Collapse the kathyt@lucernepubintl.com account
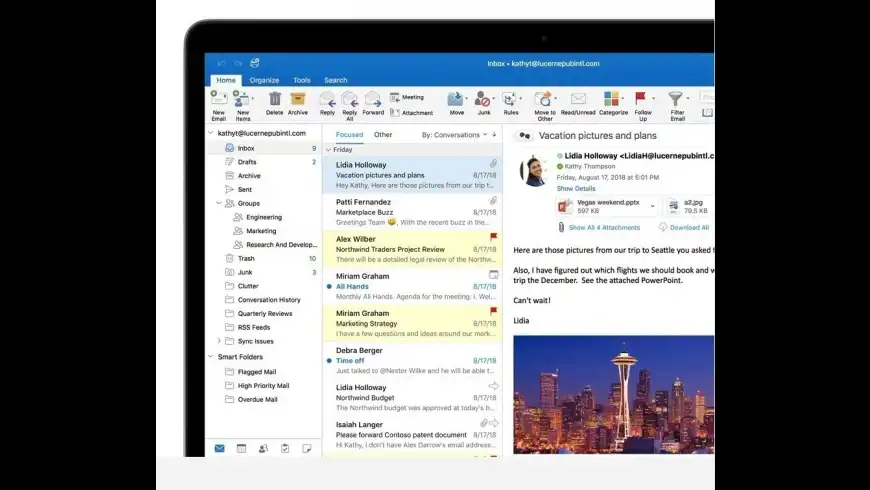The height and width of the screenshot is (490, 870). [211, 133]
